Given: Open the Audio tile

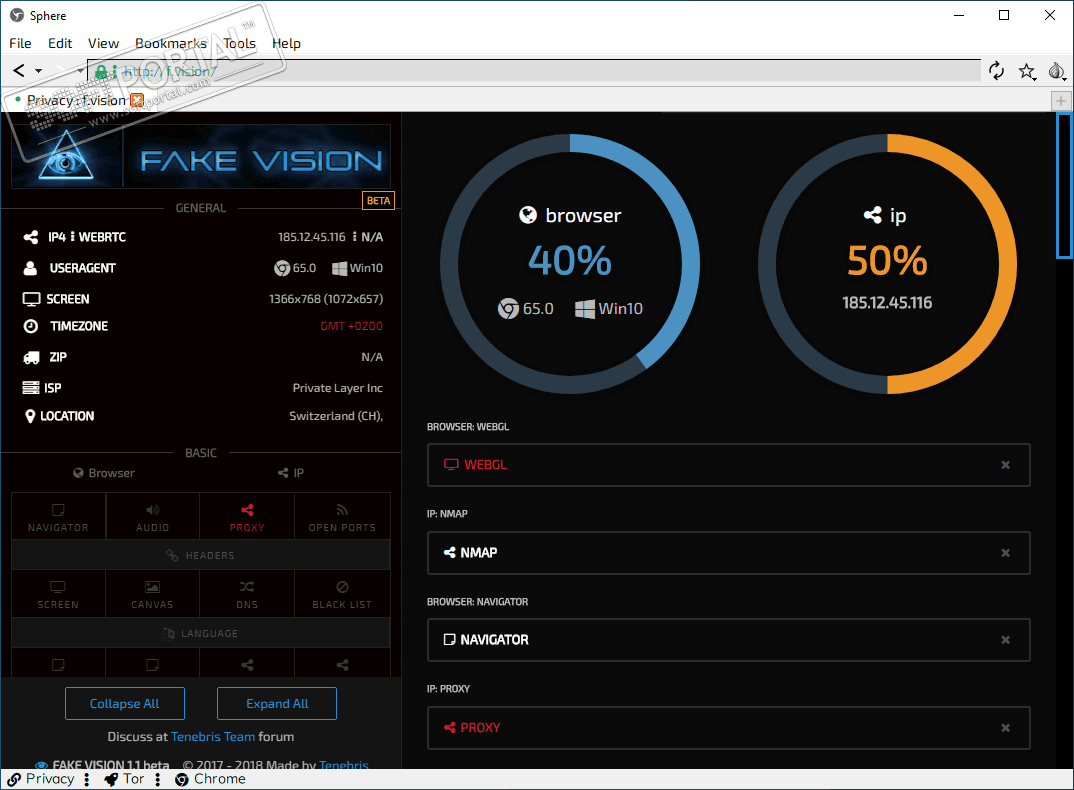Looking at the screenshot, I should [153, 517].
